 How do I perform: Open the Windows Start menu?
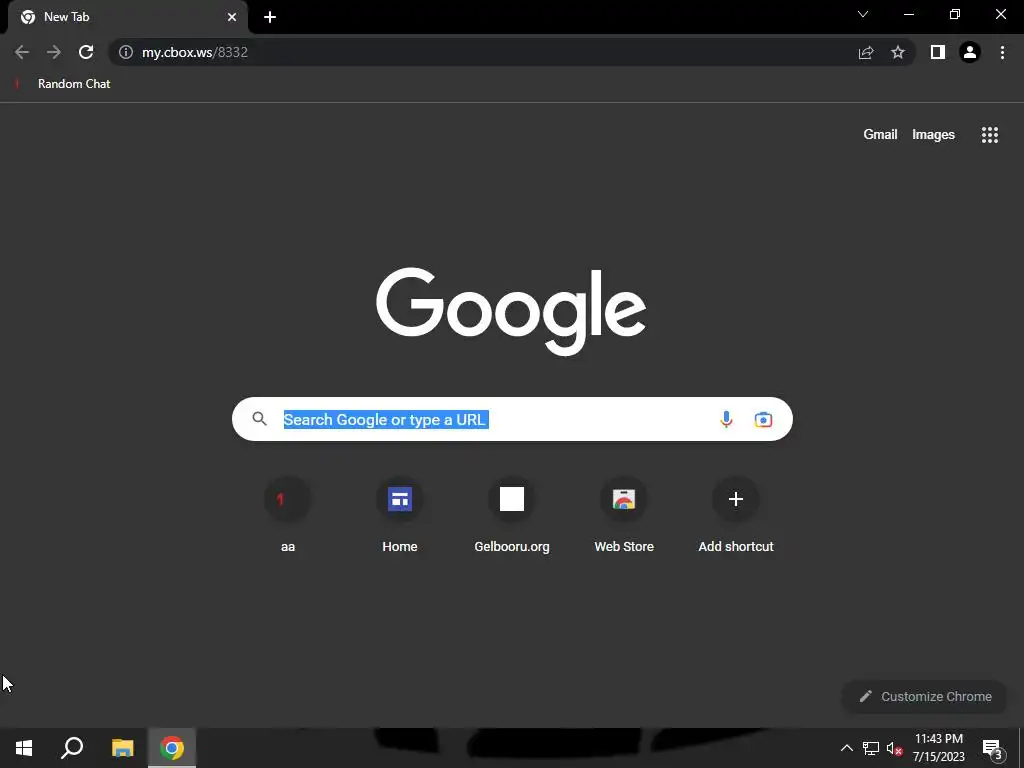click(24, 748)
